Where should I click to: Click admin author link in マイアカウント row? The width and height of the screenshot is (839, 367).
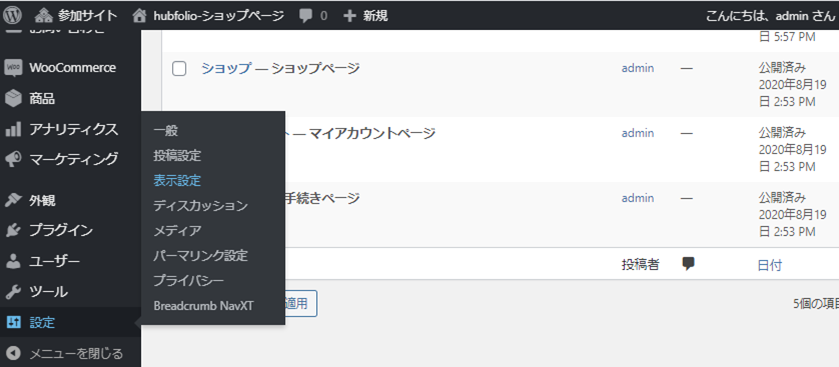[637, 133]
